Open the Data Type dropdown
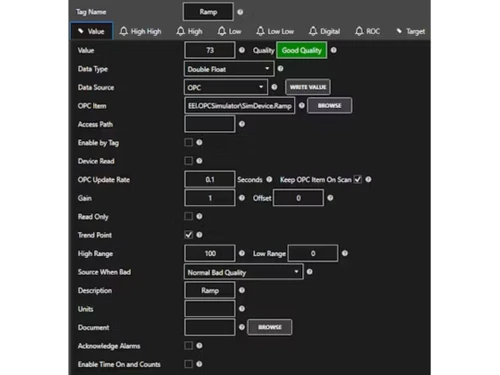This screenshot has width=500, height=375. (x=229, y=69)
